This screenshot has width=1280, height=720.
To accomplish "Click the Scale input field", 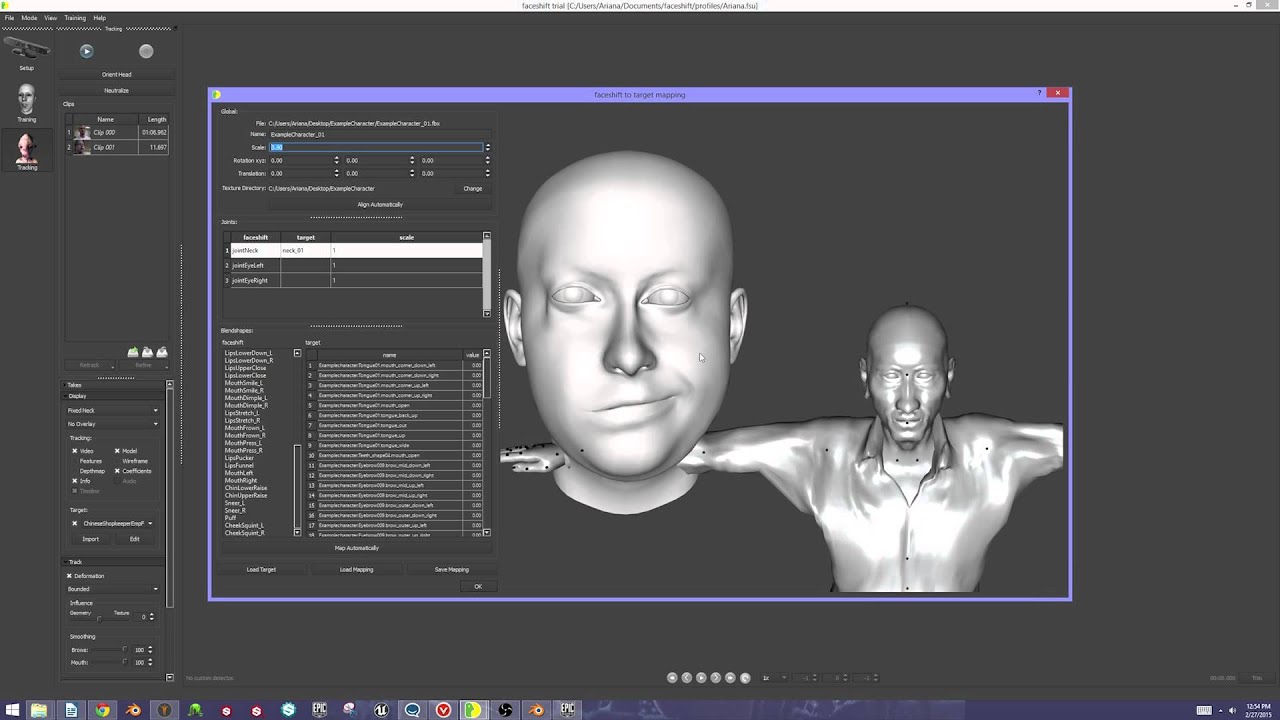I will pyautogui.click(x=376, y=147).
